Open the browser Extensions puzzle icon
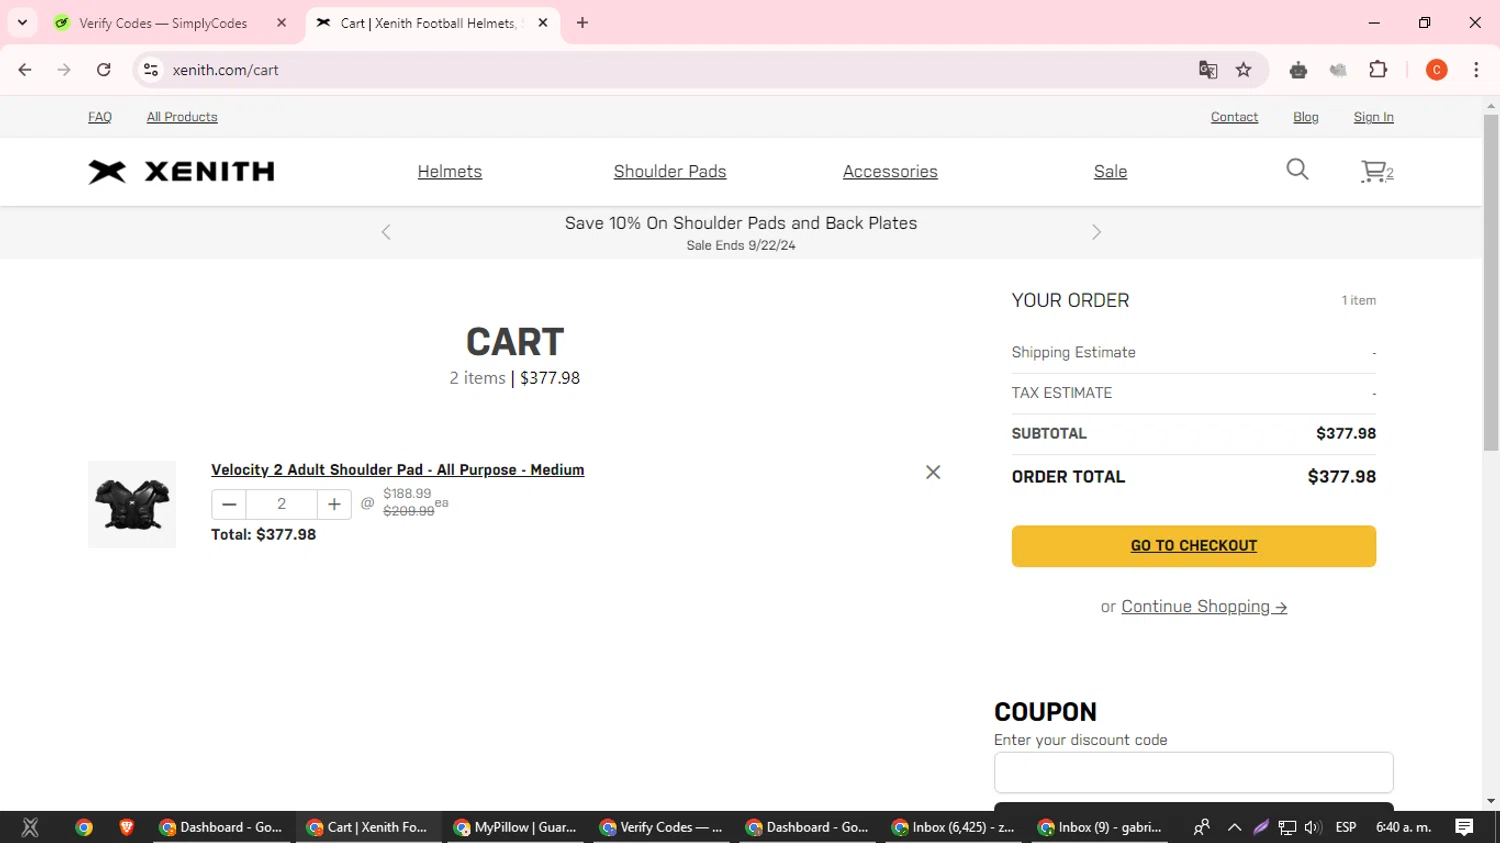Viewport: 1500px width, 843px height. [x=1378, y=70]
